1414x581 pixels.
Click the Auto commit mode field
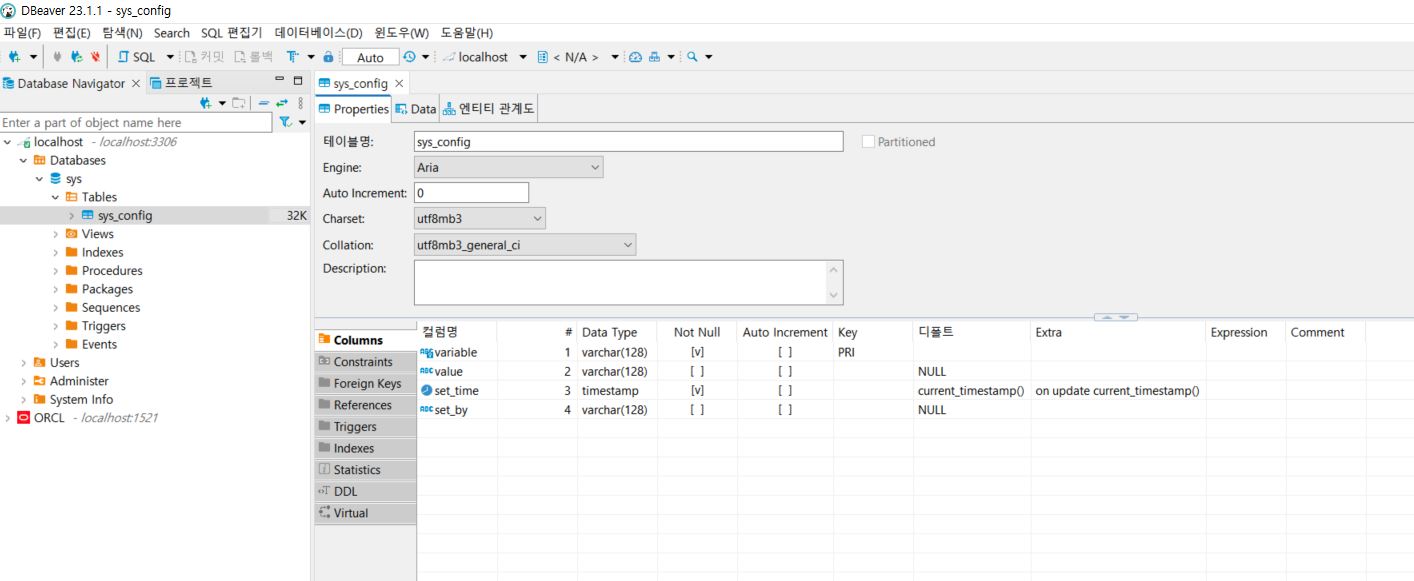point(370,57)
